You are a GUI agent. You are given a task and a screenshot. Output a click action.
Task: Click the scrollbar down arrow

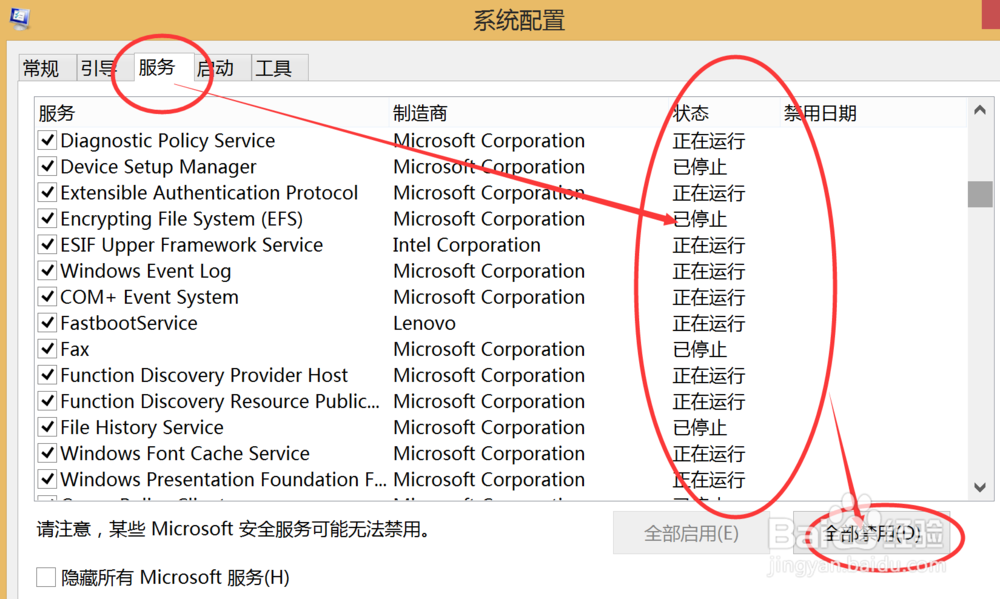point(980,487)
